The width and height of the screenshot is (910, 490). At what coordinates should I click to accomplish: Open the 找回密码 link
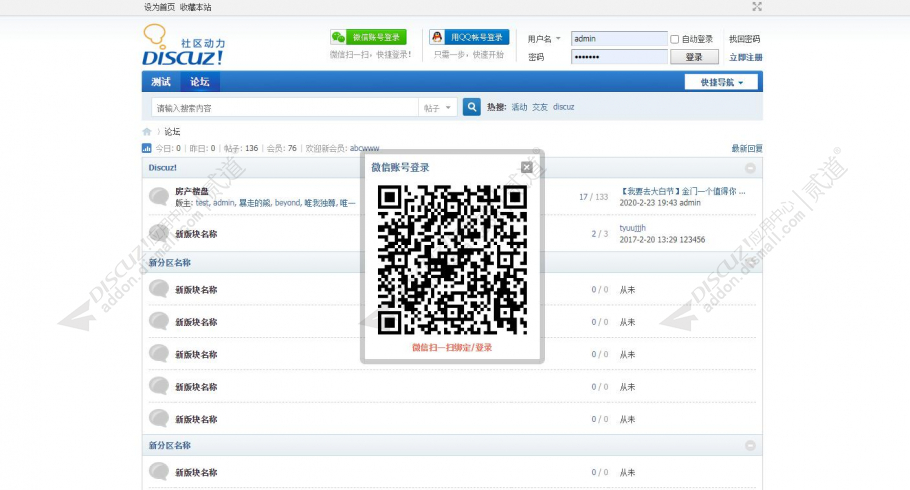click(x=745, y=39)
